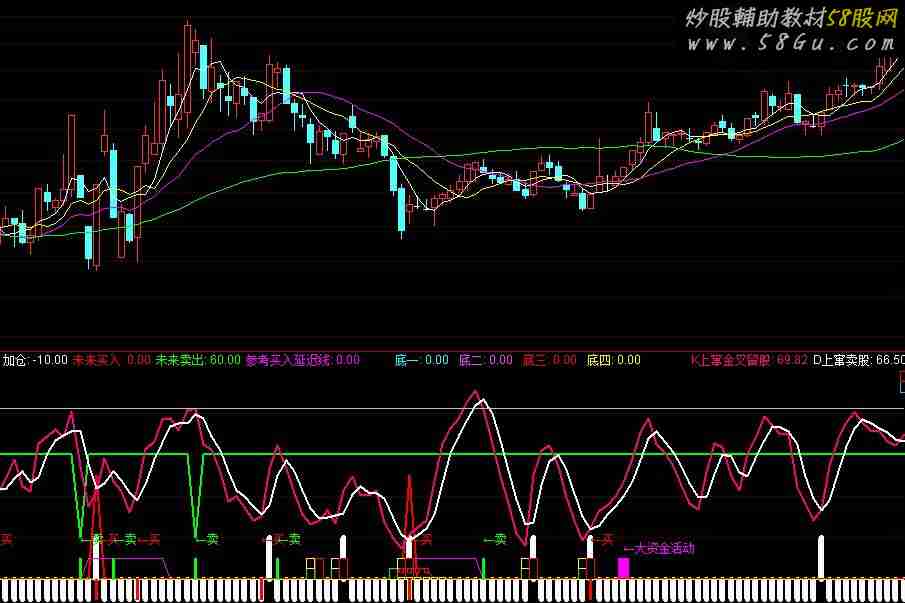905x603 pixels.
Task: Click the www.58Gu.com watermark link
Action: (790, 43)
